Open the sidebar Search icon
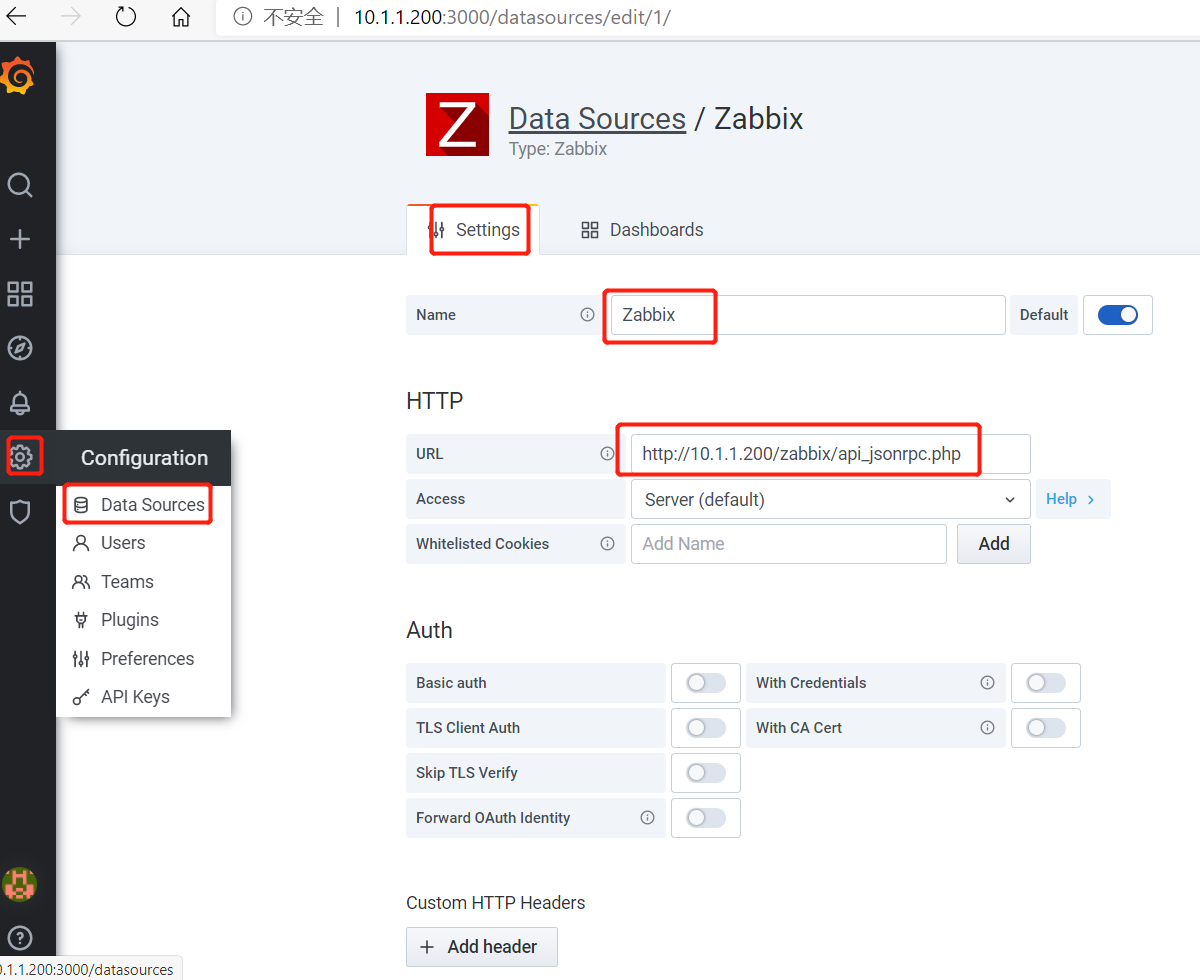Image resolution: width=1200 pixels, height=980 pixels. pyautogui.click(x=20, y=185)
